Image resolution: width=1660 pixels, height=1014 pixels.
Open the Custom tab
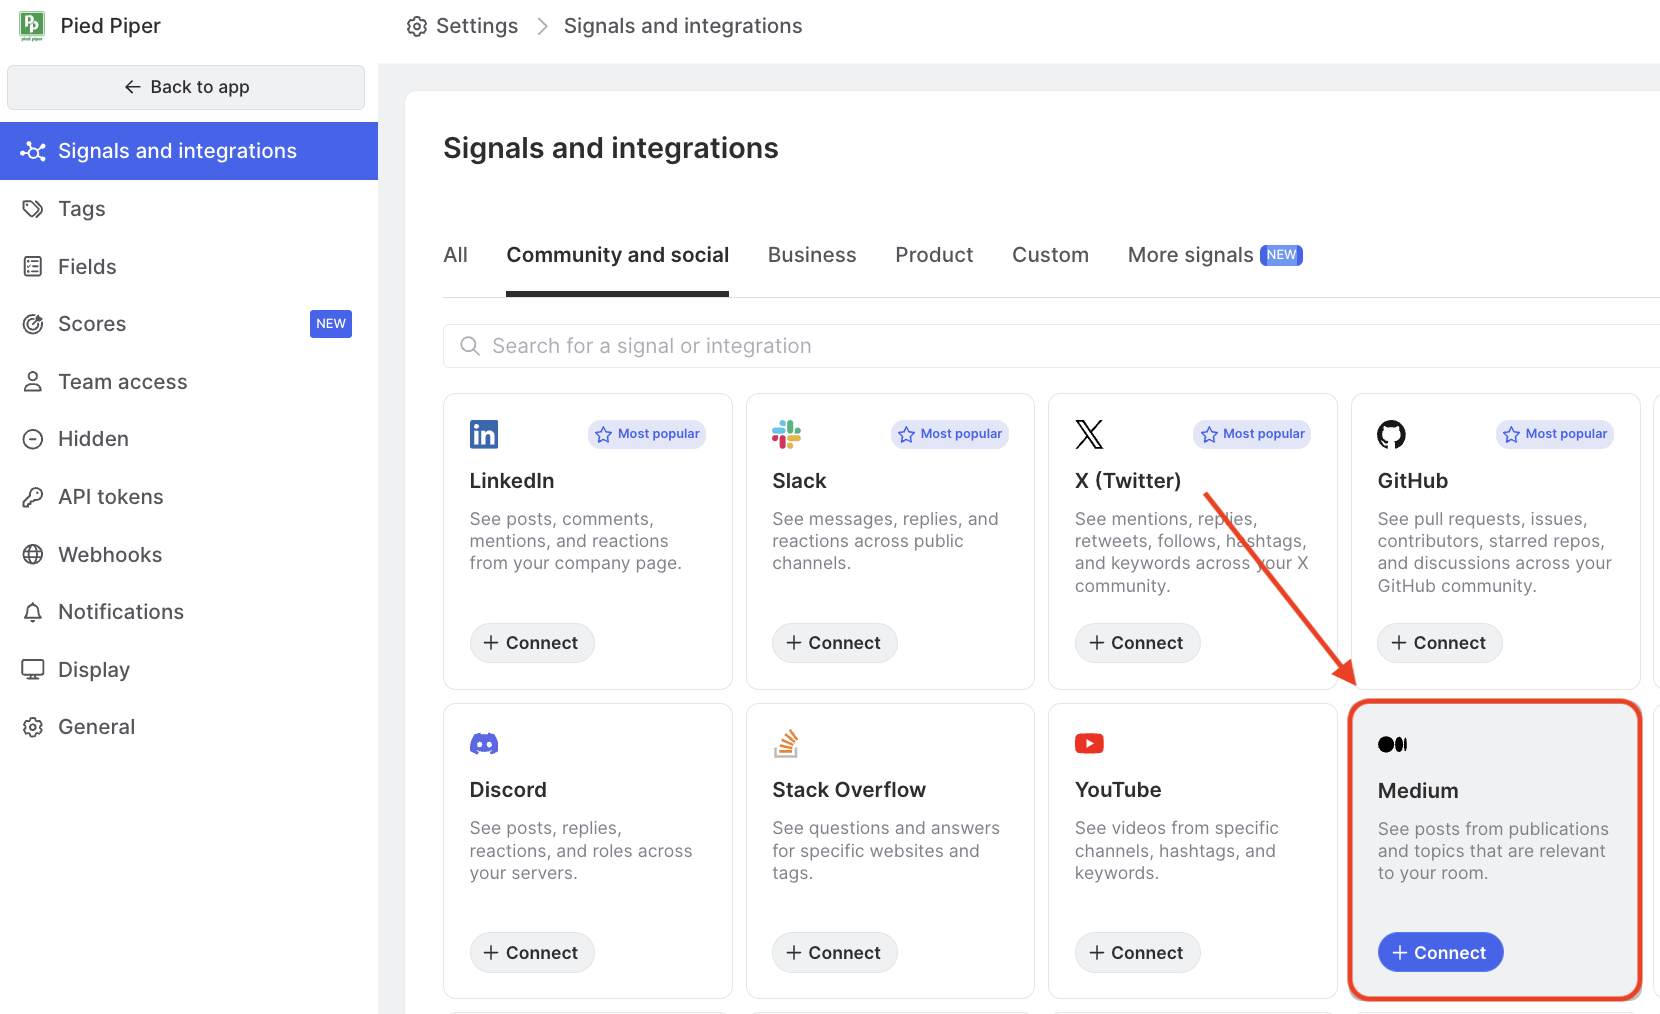(1050, 255)
